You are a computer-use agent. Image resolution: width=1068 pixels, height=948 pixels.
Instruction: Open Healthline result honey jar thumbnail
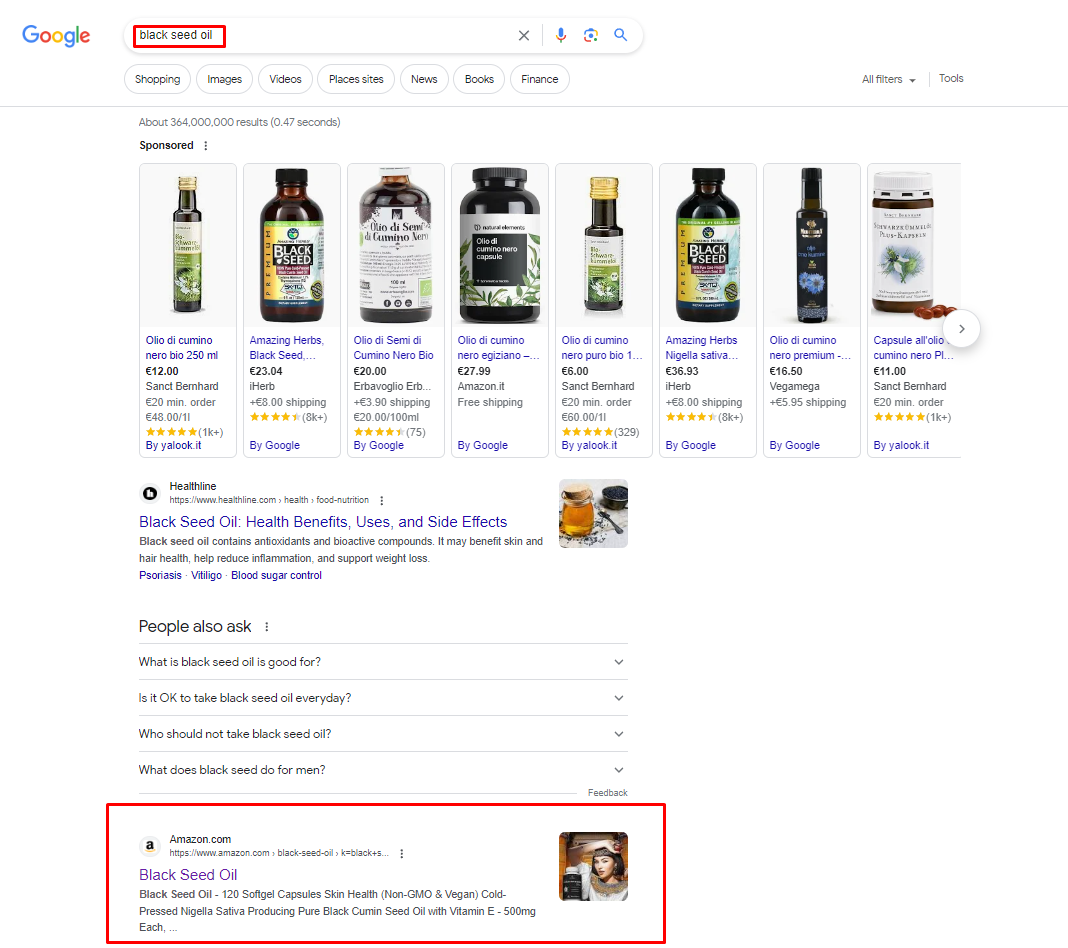[593, 514]
